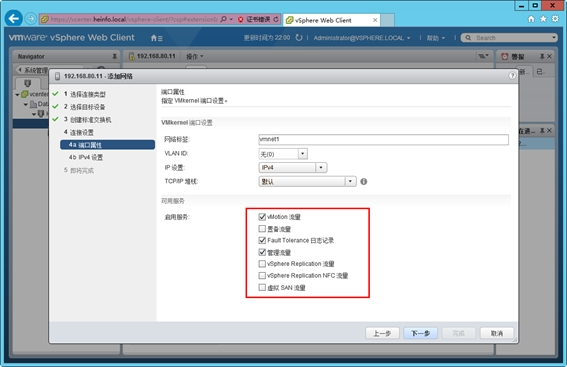Collapse the Datacenter tree node
The height and width of the screenshot is (367, 567).
[25, 104]
